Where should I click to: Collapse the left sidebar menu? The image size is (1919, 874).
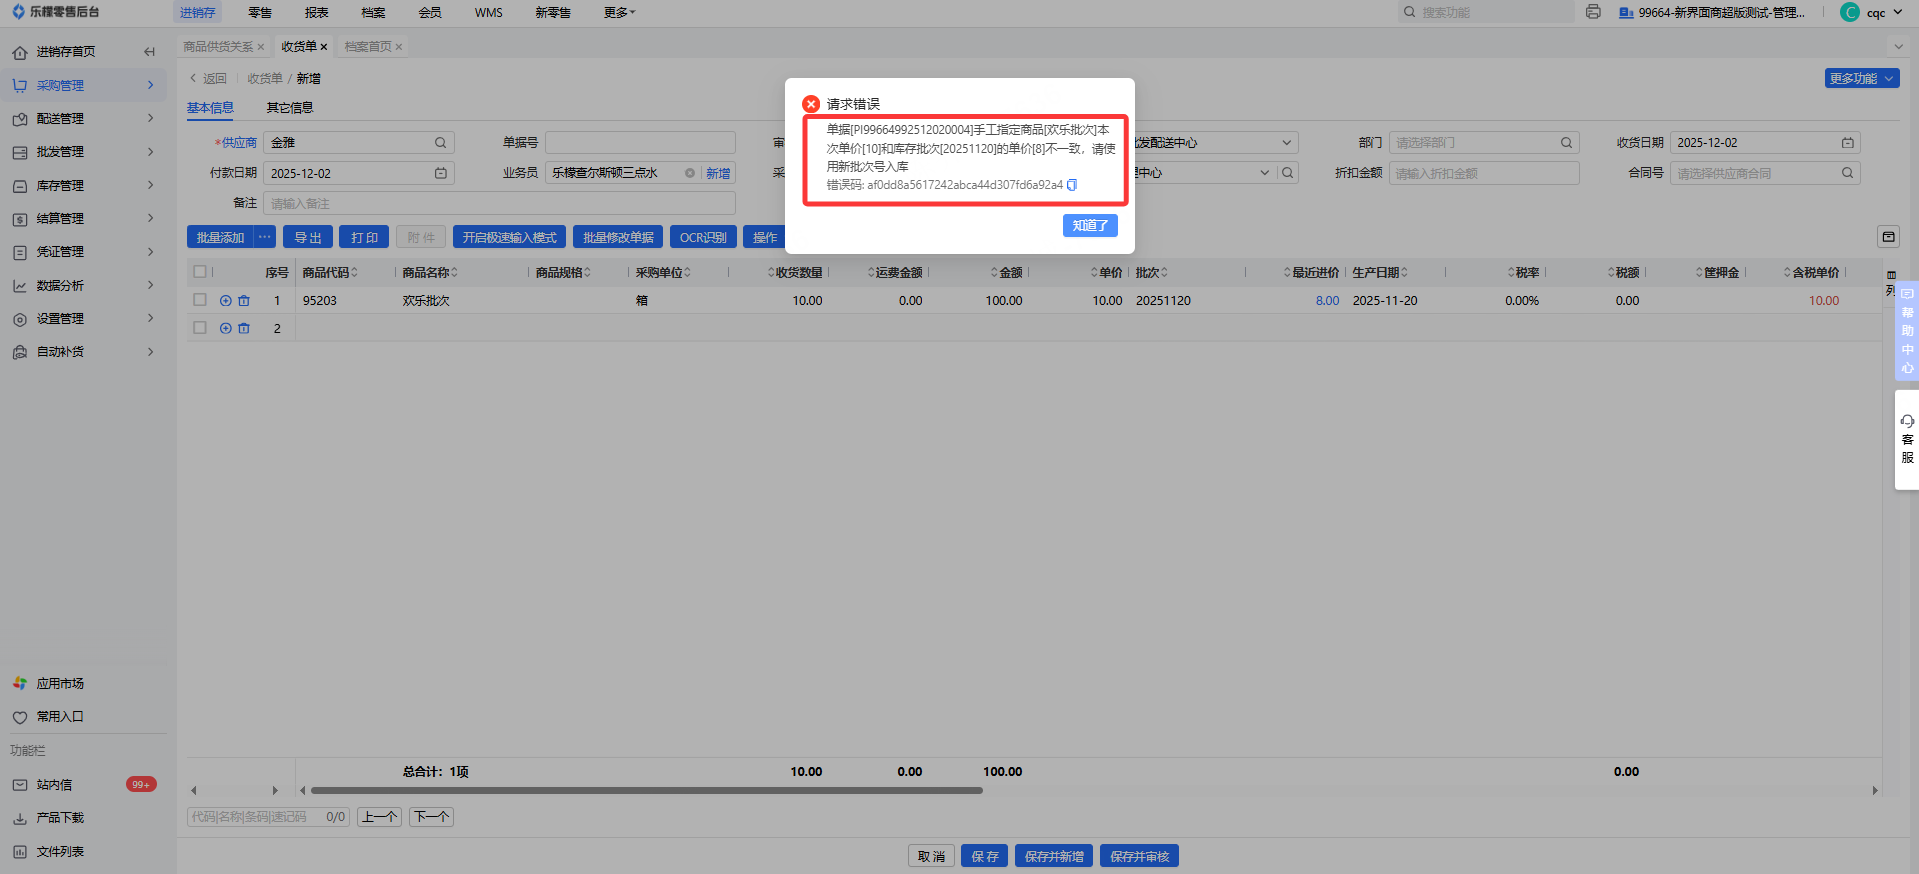click(149, 52)
